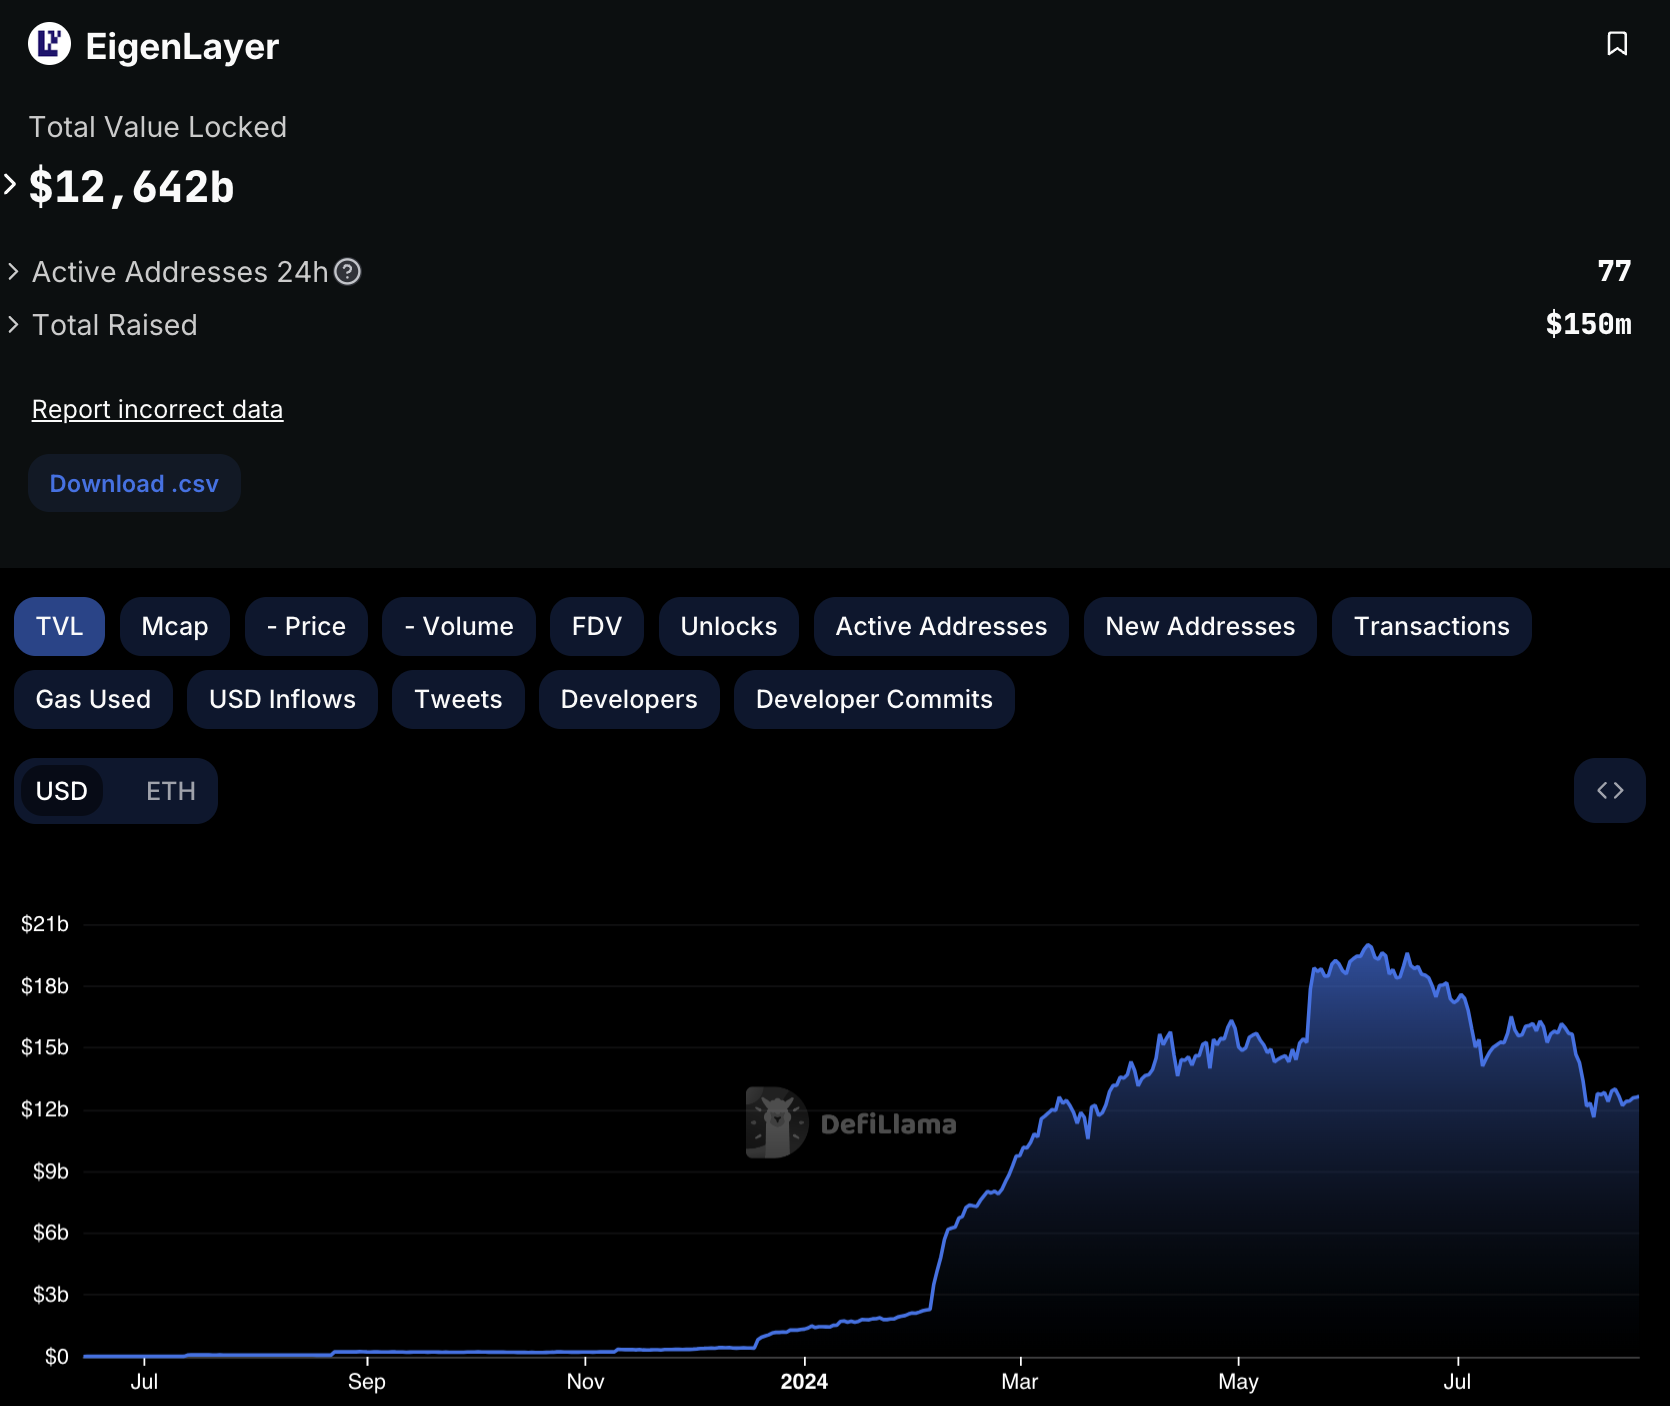Toggle the Mcap chart metric
1670x1406 pixels.
click(x=175, y=627)
